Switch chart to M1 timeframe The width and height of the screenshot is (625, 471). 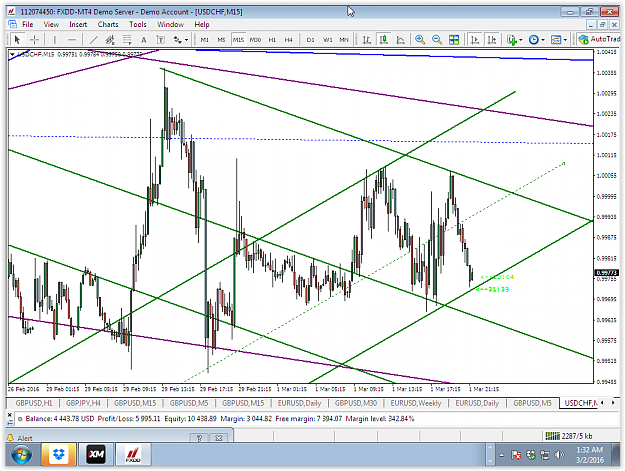click(204, 39)
